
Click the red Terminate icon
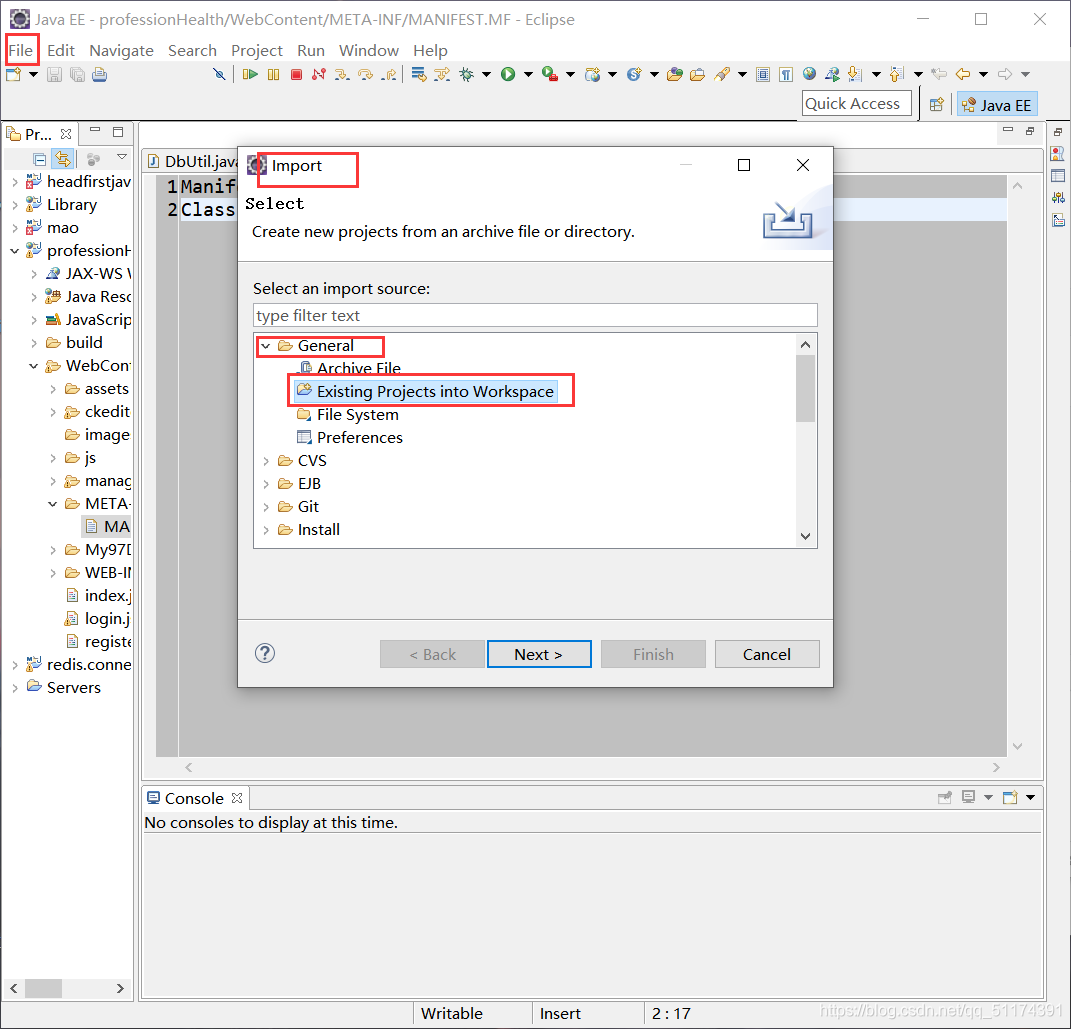296,74
